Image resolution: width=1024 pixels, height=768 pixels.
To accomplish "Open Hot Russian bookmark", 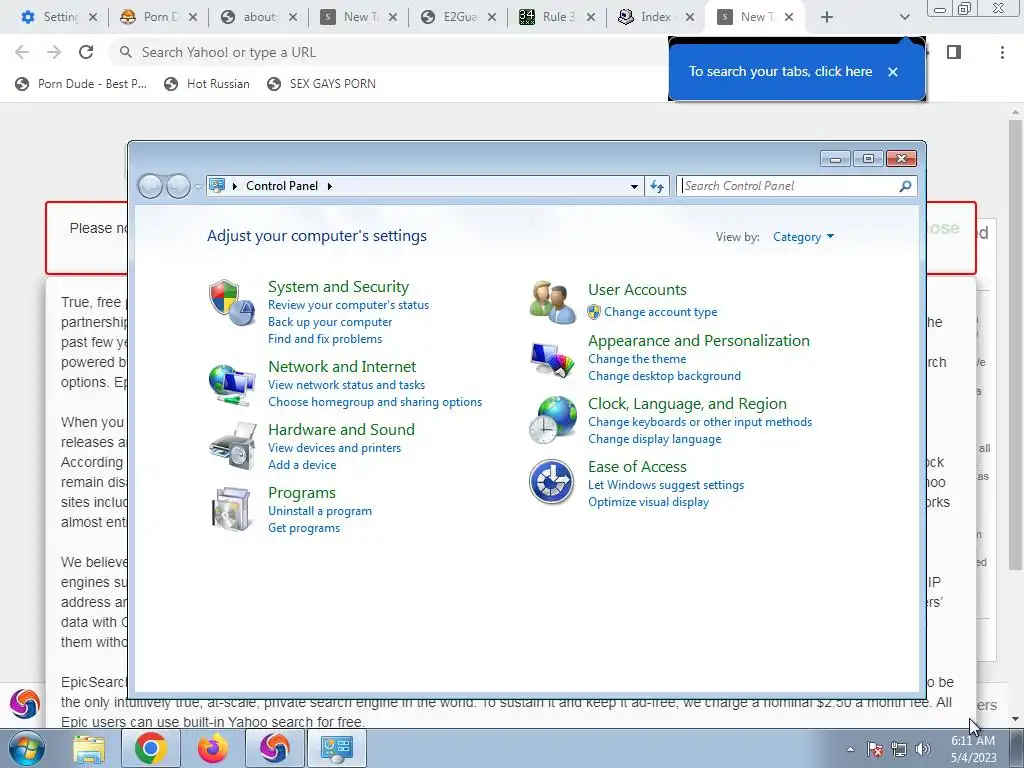I will click(x=207, y=84).
